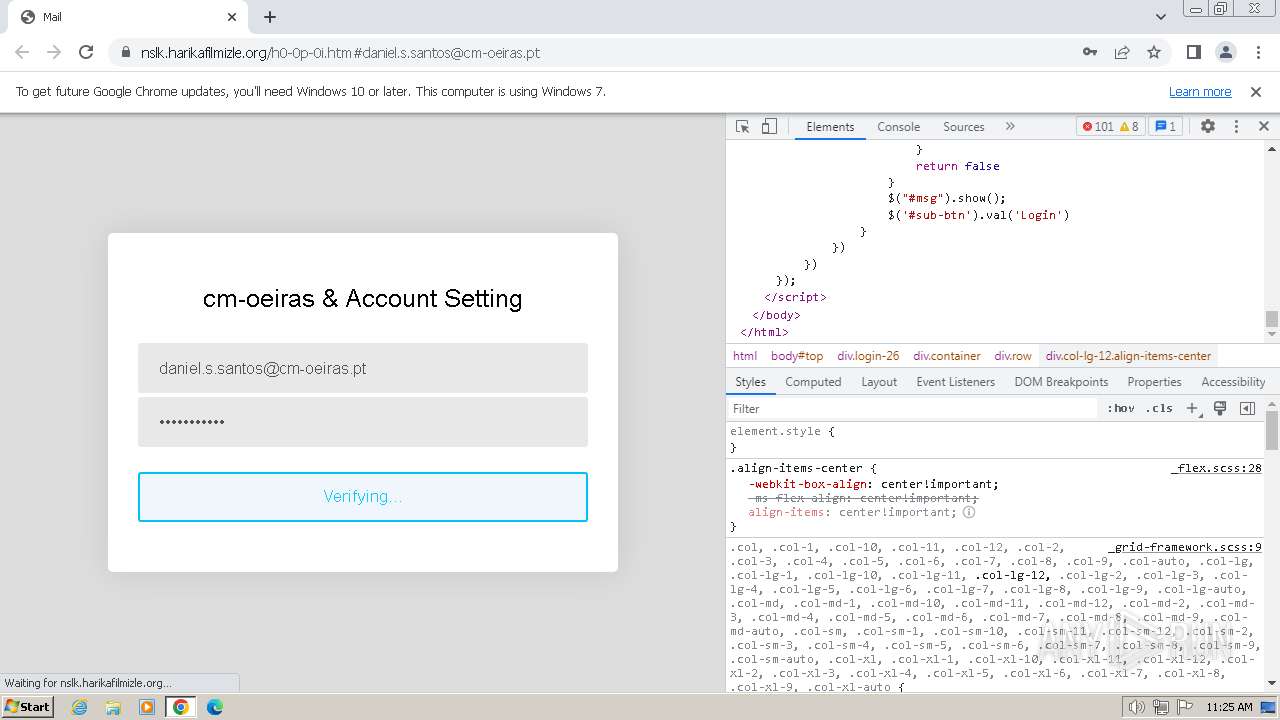Screen dimensions: 1280x720
Task: Toggle the rendering emulations paintbrush icon
Action: point(1220,409)
